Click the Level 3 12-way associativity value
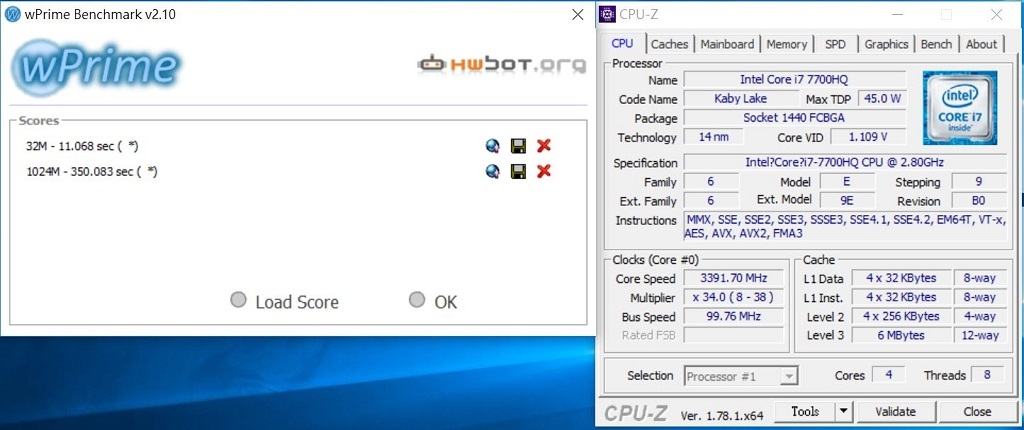Viewport: 1024px width, 430px height. [980, 335]
